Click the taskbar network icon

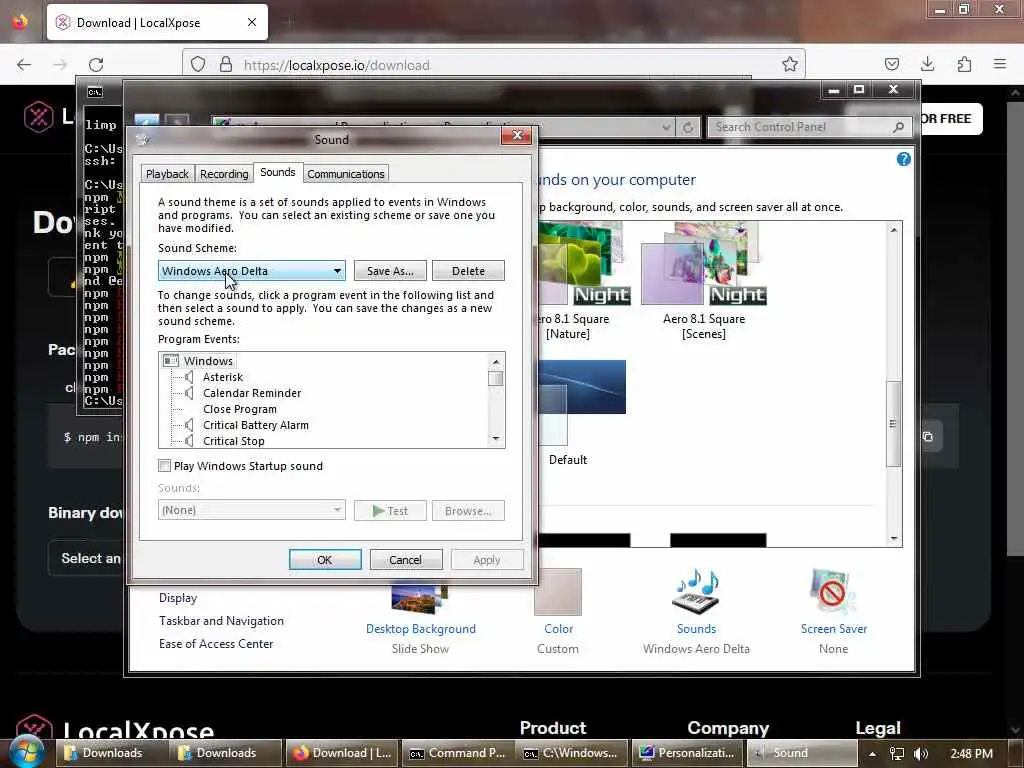point(897,754)
